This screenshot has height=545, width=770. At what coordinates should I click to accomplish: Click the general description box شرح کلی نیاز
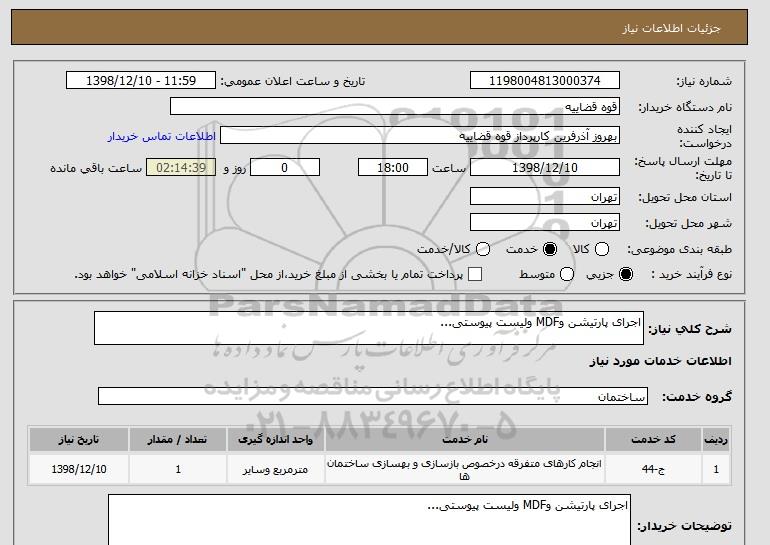[369, 328]
